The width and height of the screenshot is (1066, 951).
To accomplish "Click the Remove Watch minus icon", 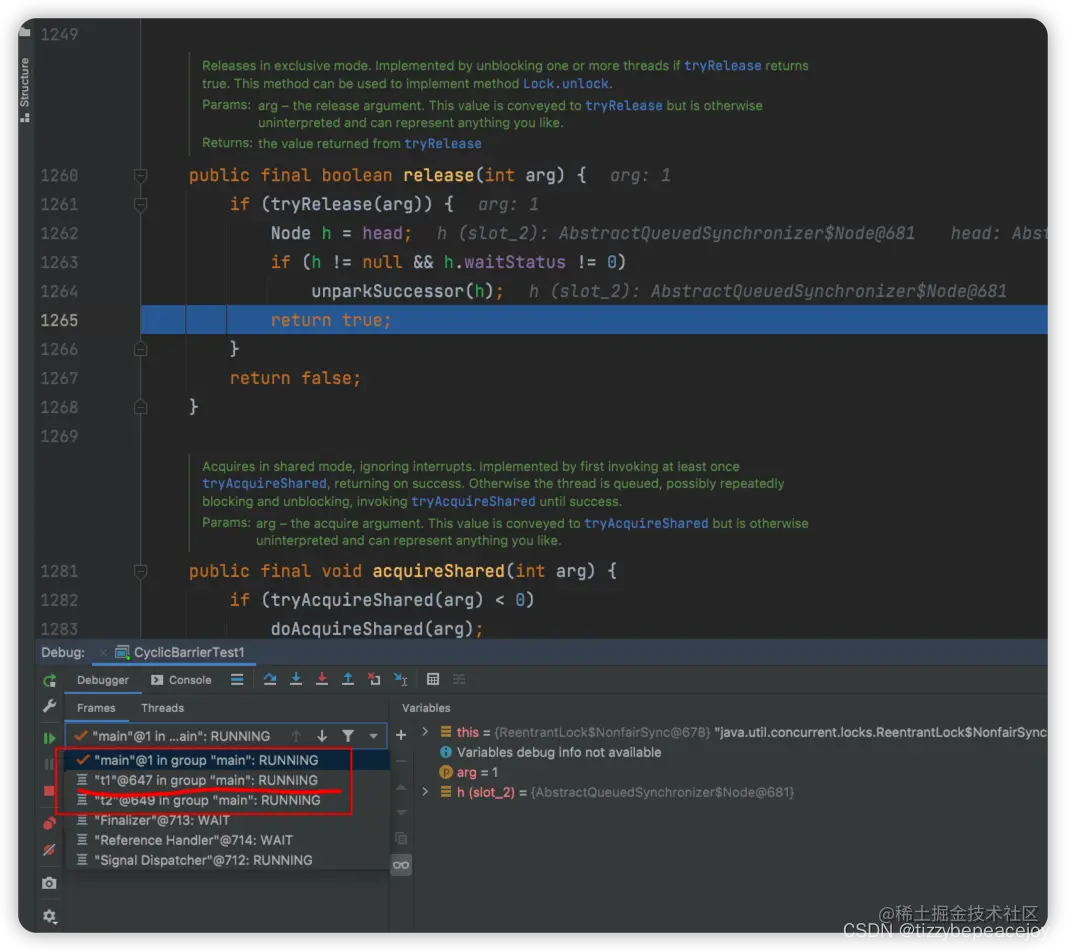I will [x=401, y=761].
